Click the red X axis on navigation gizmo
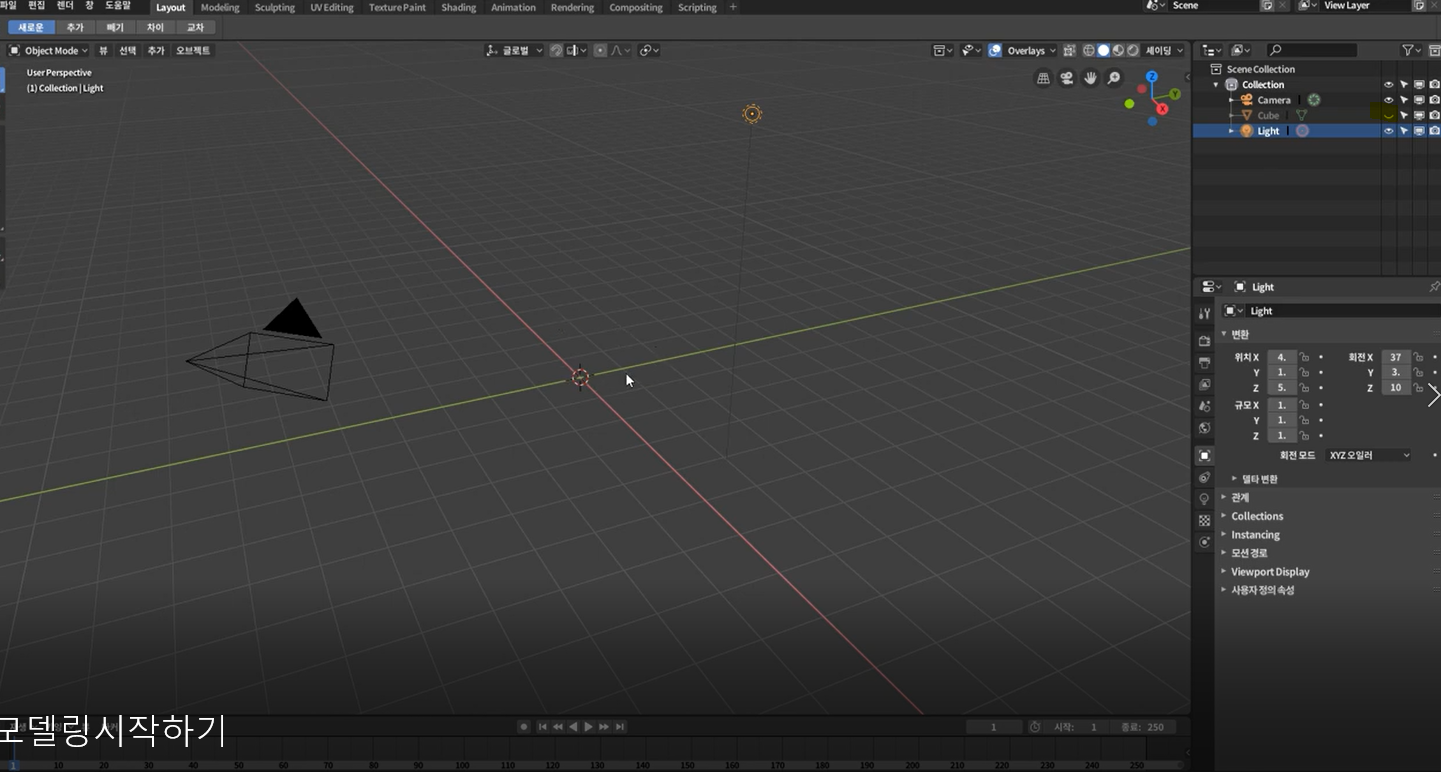The height and width of the screenshot is (772, 1441). click(1162, 109)
